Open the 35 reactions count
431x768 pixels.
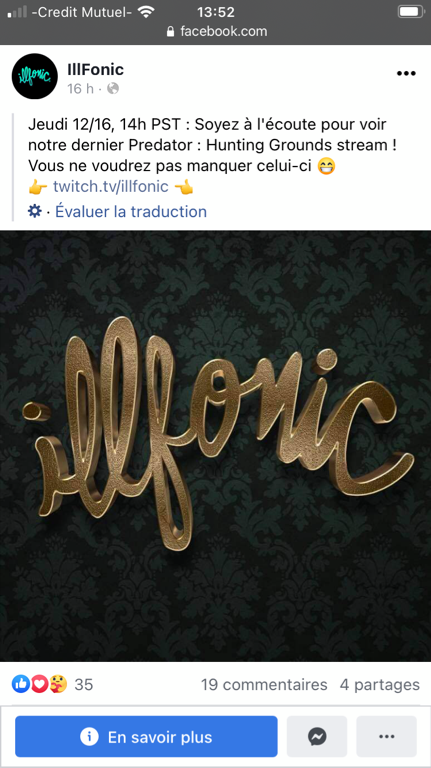point(84,684)
